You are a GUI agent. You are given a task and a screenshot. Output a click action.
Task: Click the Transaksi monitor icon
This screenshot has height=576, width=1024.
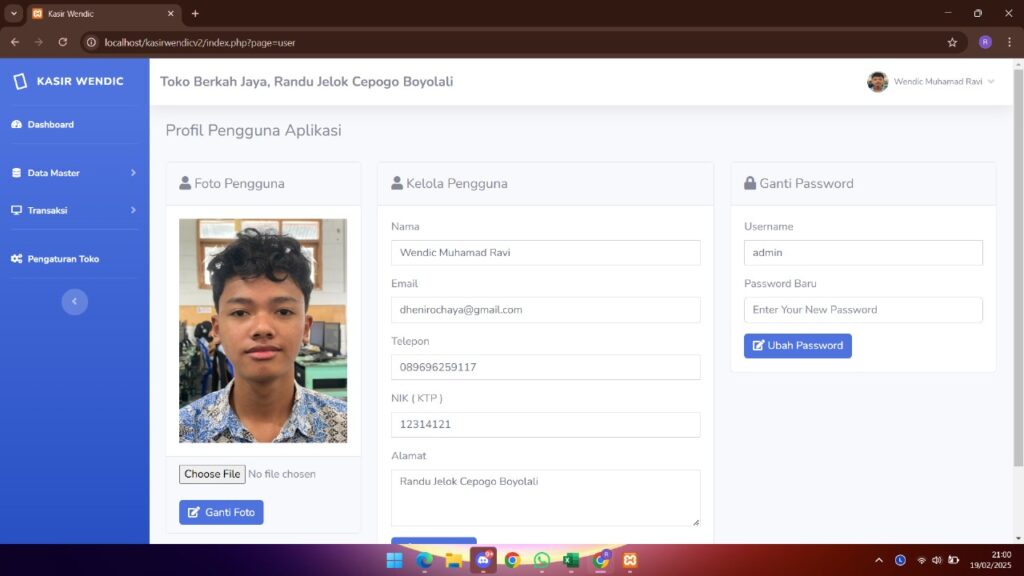[x=16, y=210]
